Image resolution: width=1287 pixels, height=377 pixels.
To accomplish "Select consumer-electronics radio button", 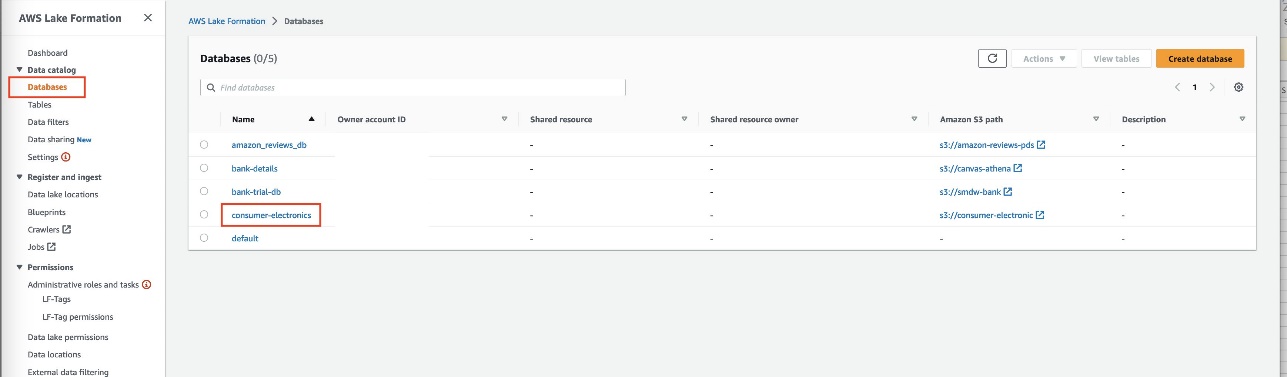I will 204,214.
